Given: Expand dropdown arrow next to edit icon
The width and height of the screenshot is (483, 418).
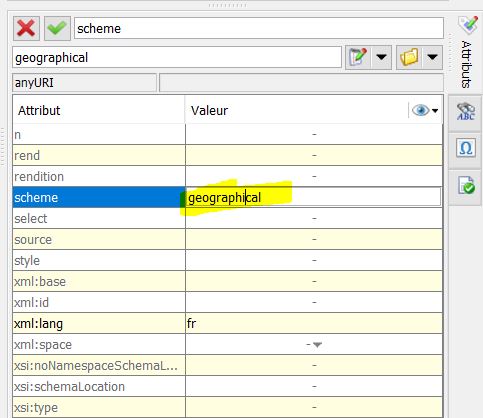Looking at the screenshot, I should tap(381, 57).
